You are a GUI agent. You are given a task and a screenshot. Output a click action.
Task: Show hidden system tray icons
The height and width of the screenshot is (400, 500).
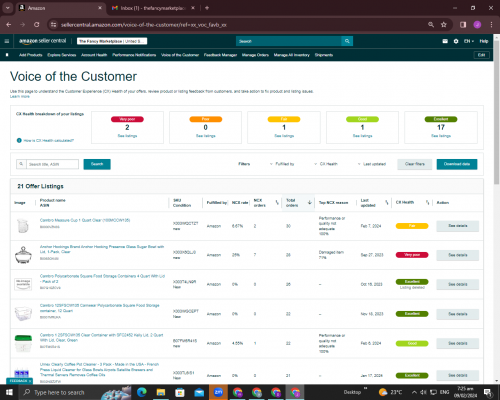(x=414, y=392)
